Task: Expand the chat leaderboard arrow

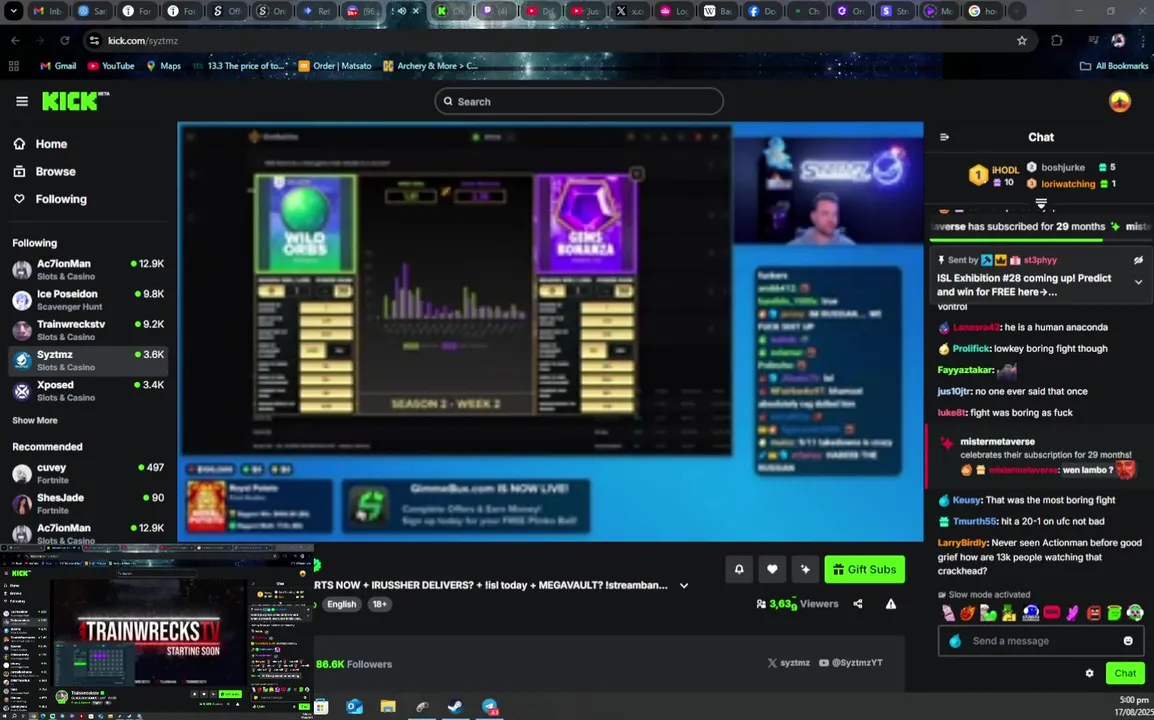Action: click(1041, 202)
